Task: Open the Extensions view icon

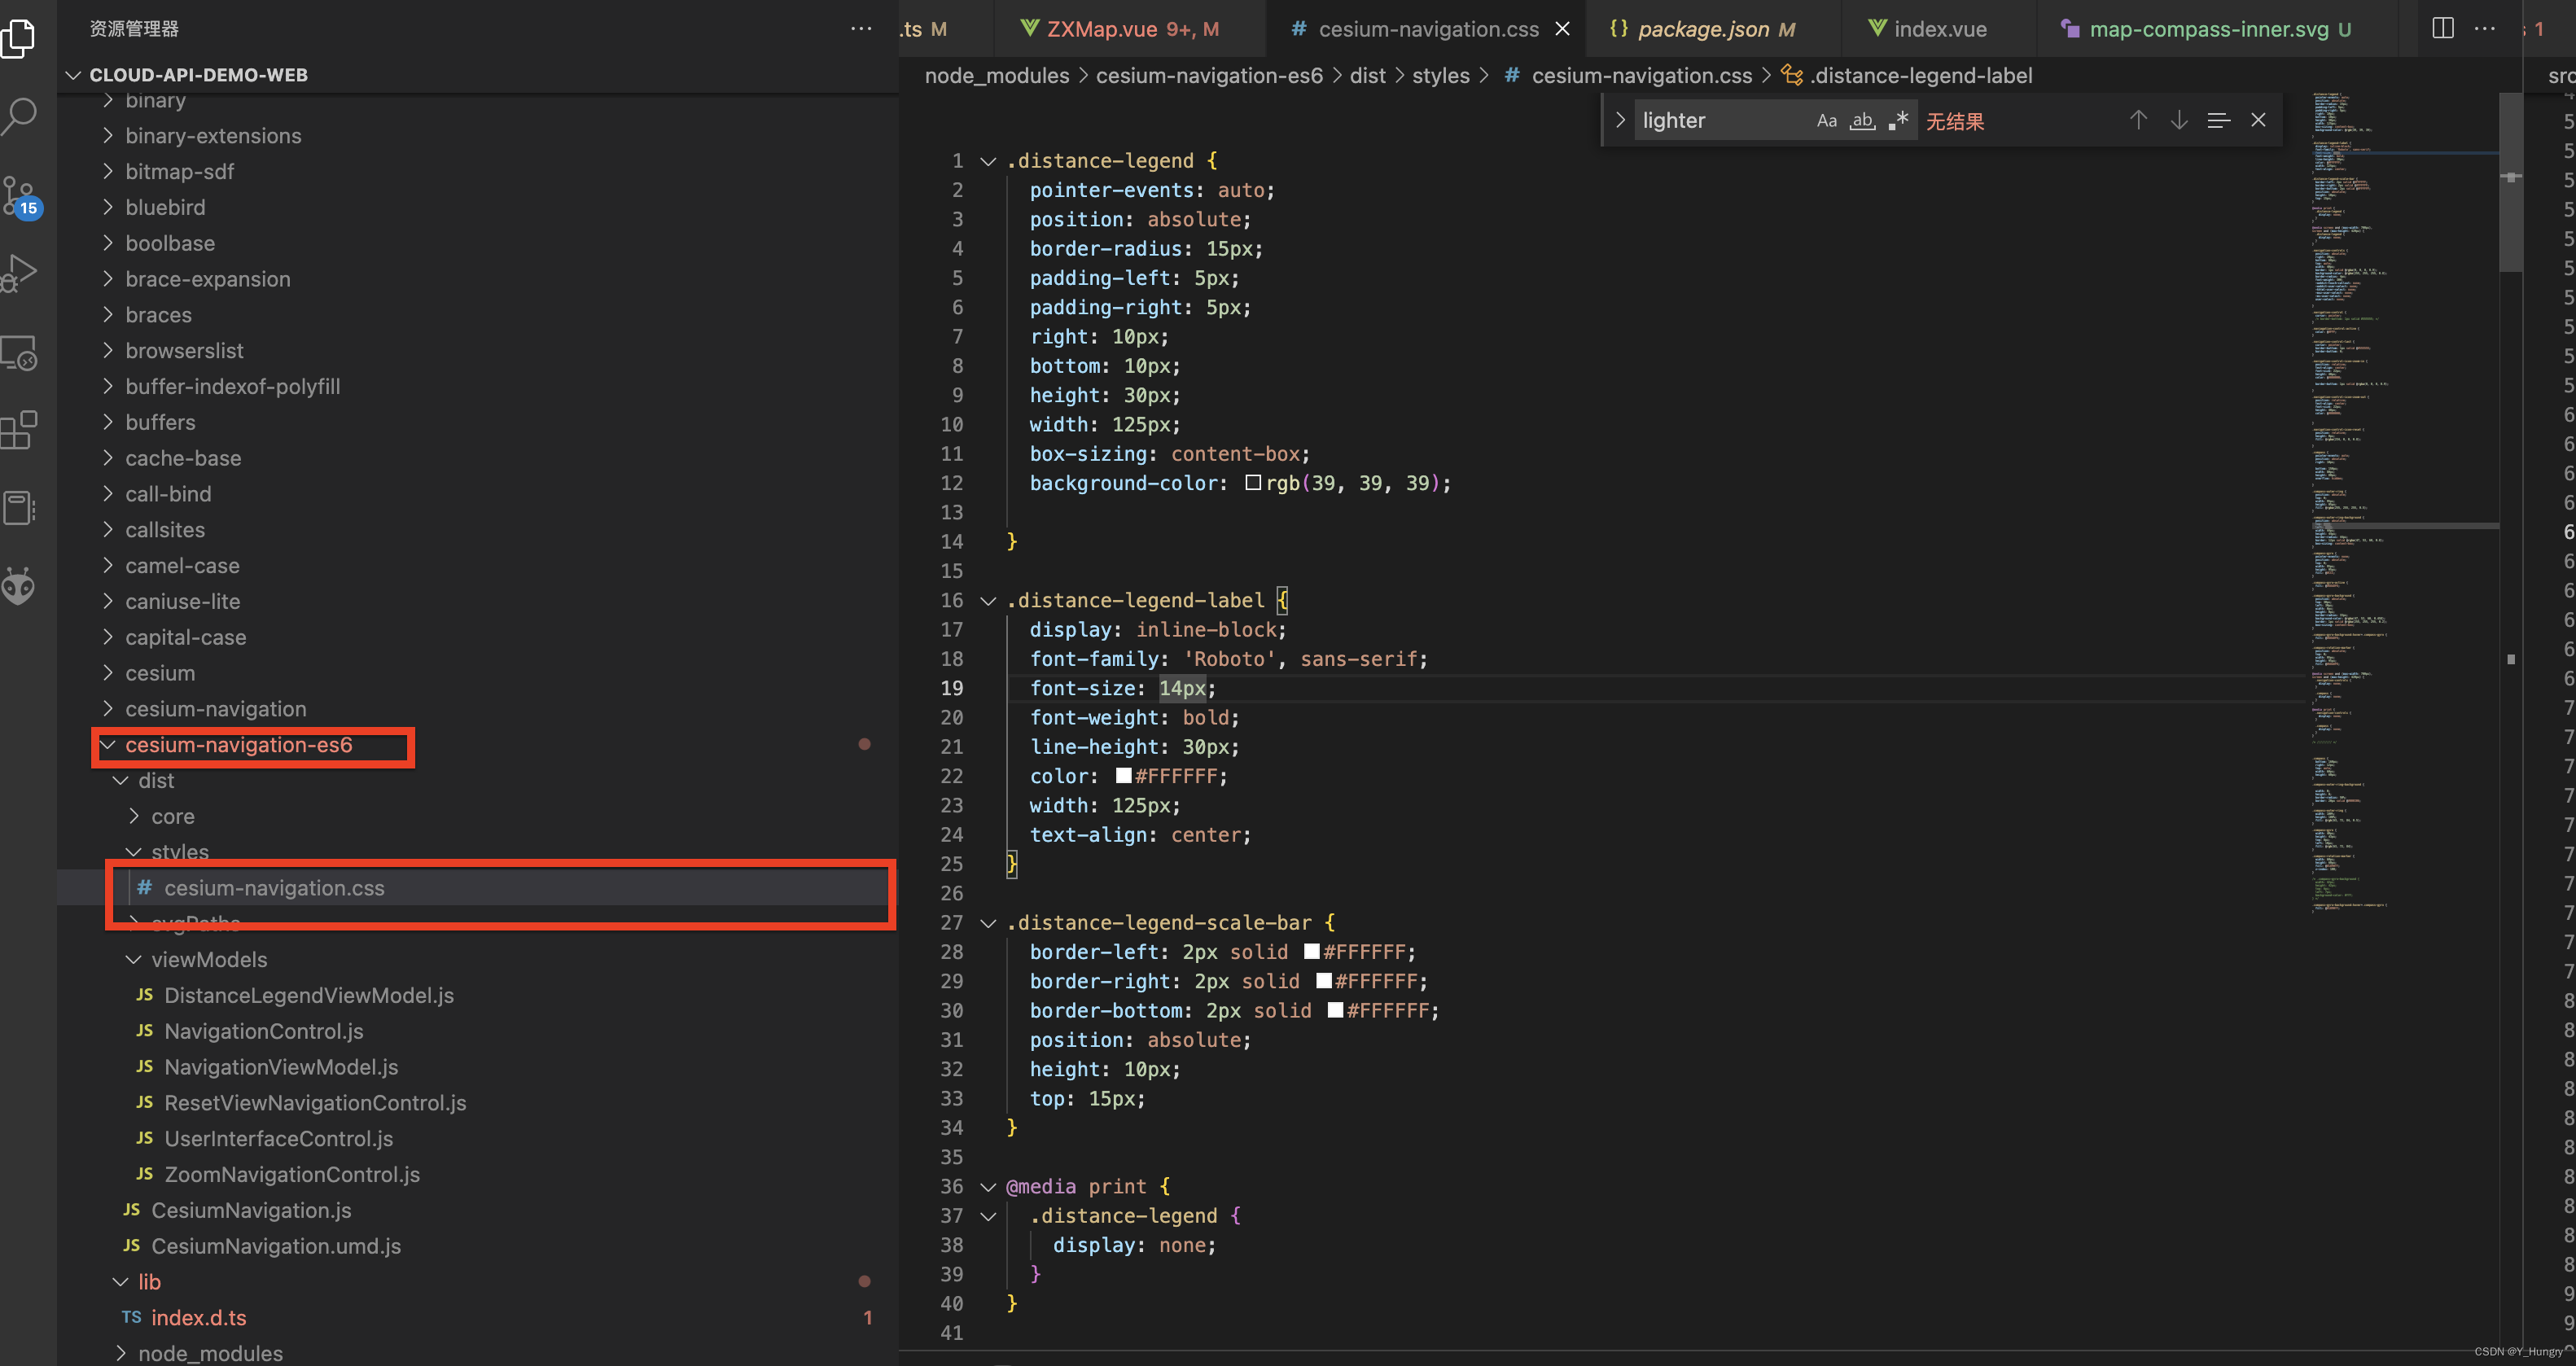Action: (x=20, y=430)
